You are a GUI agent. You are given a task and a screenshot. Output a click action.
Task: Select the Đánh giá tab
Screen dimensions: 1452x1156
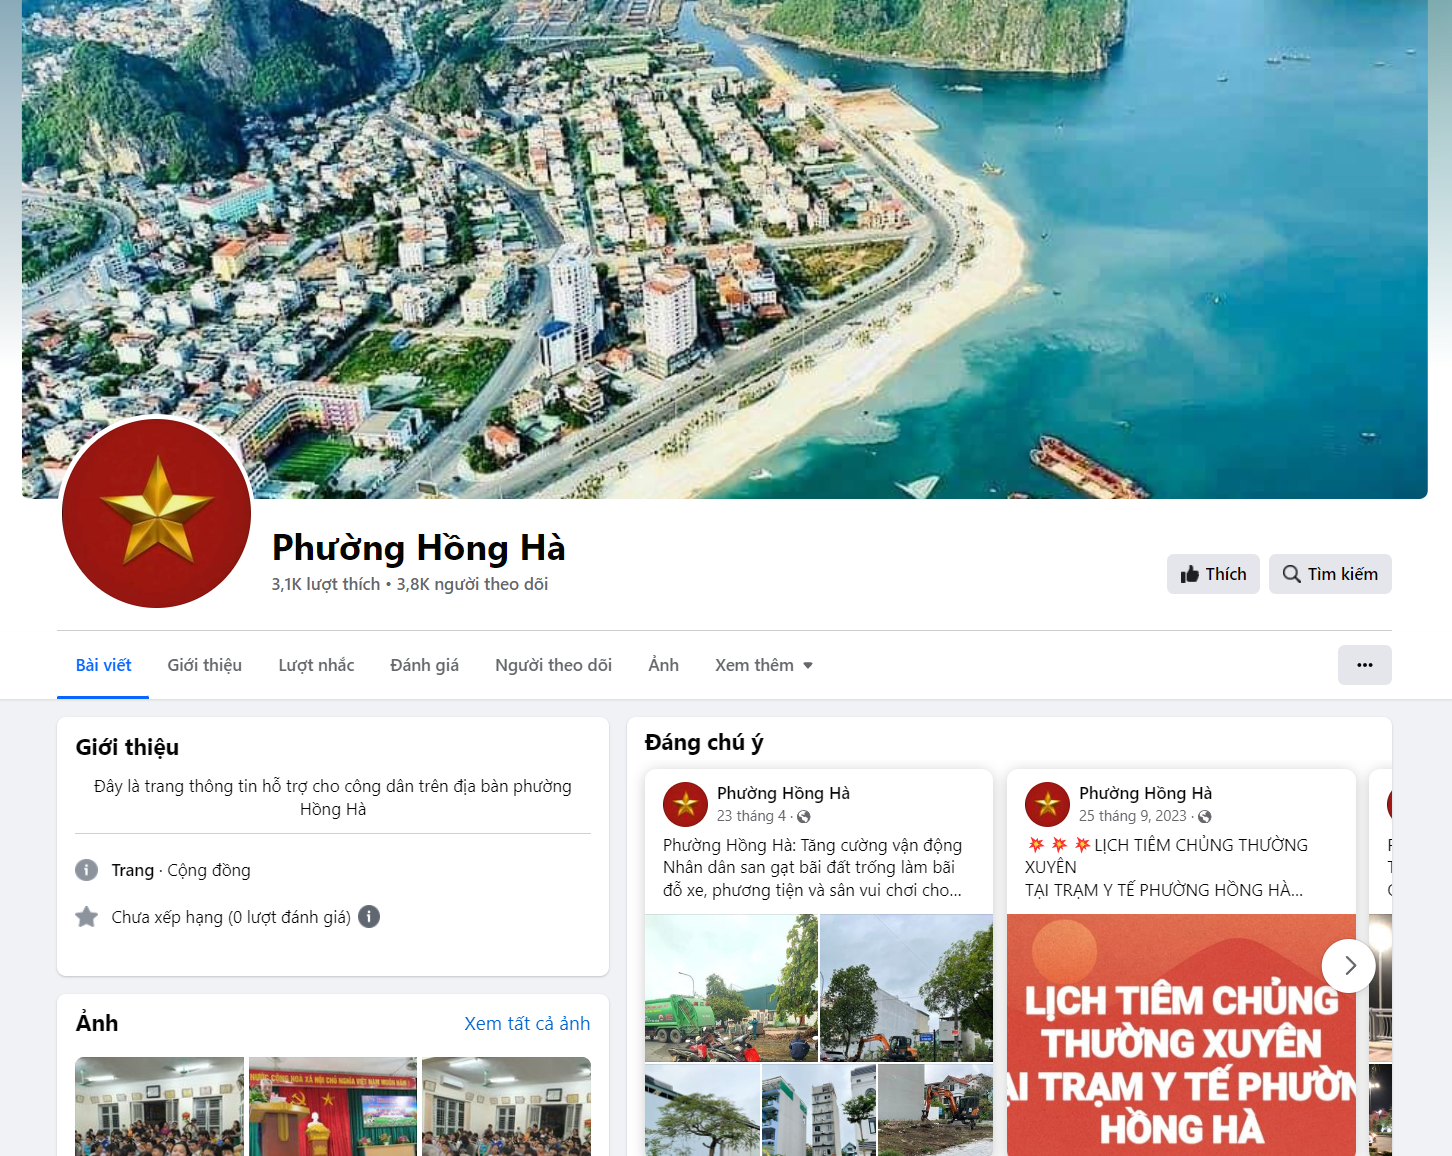coord(424,665)
